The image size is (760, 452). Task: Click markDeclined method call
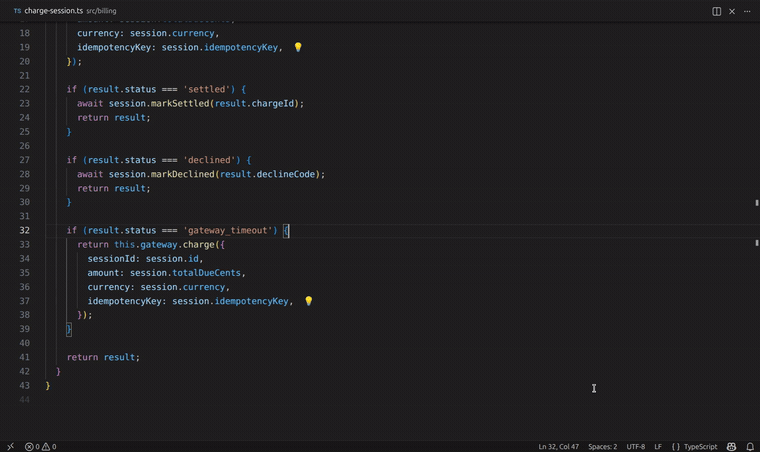pyautogui.click(x=183, y=174)
